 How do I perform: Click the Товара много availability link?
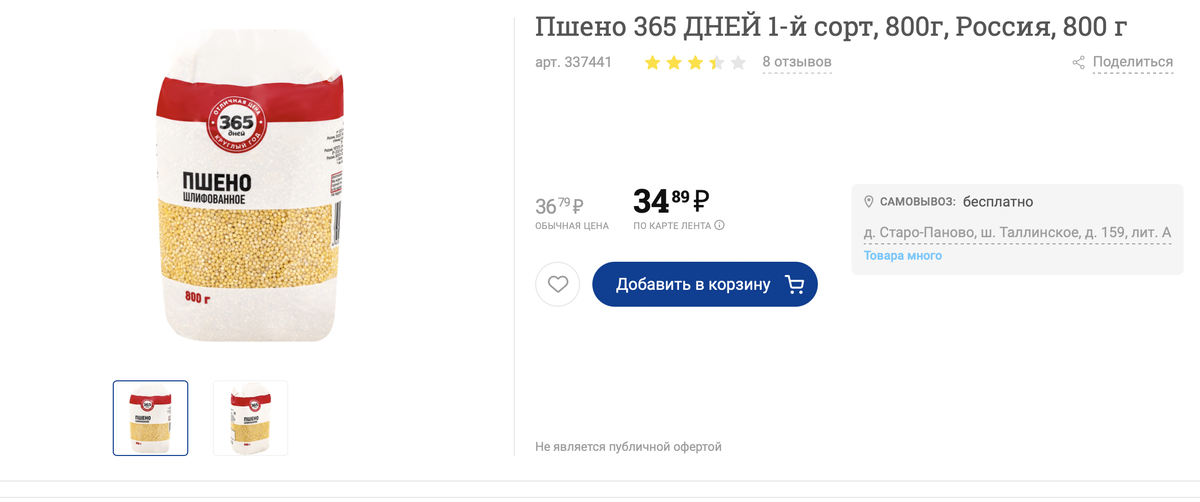tap(902, 256)
